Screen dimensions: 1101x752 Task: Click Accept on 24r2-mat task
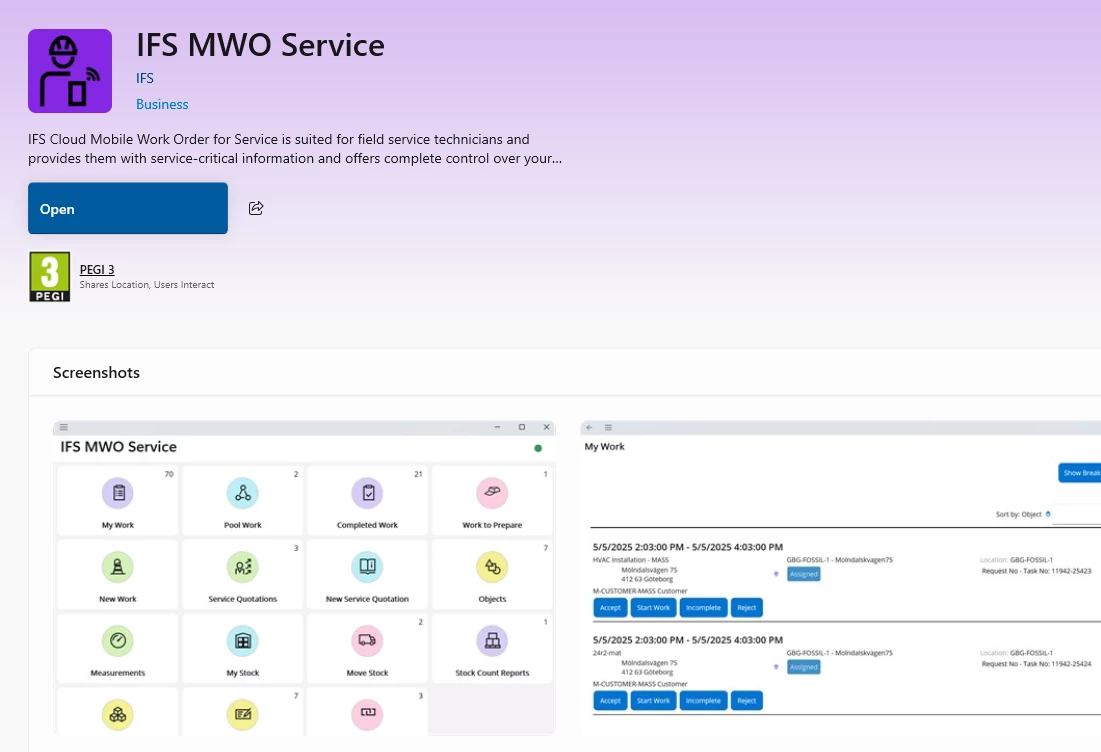[610, 700]
